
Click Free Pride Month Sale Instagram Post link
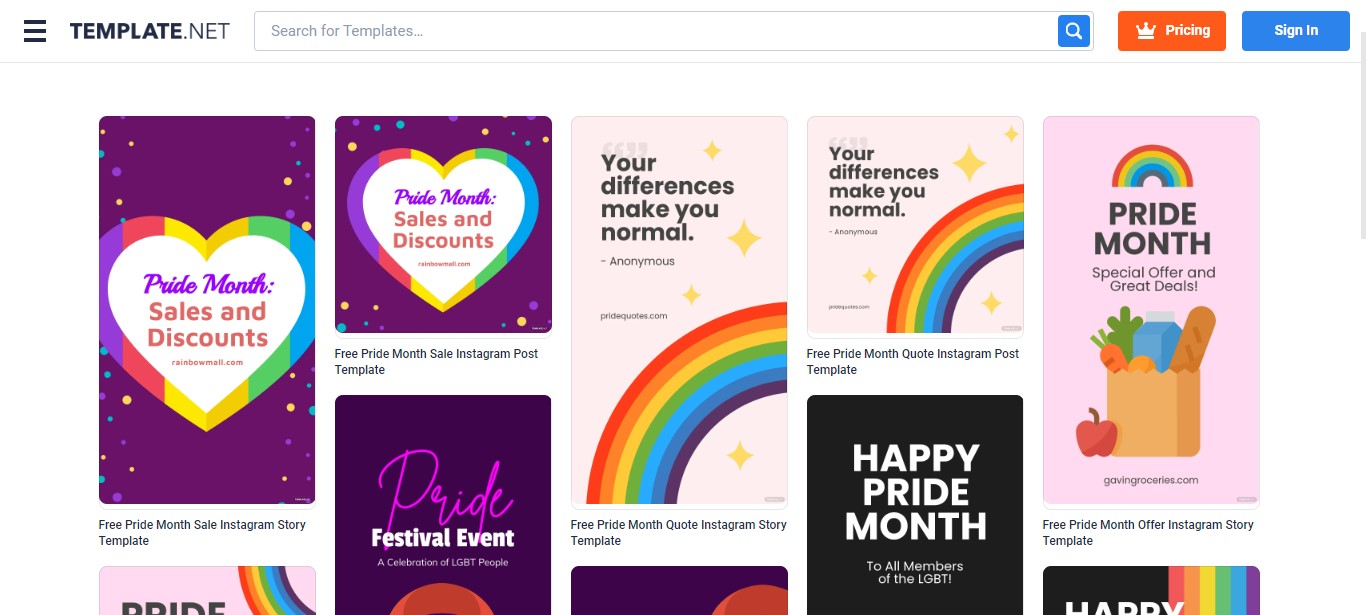click(x=436, y=362)
